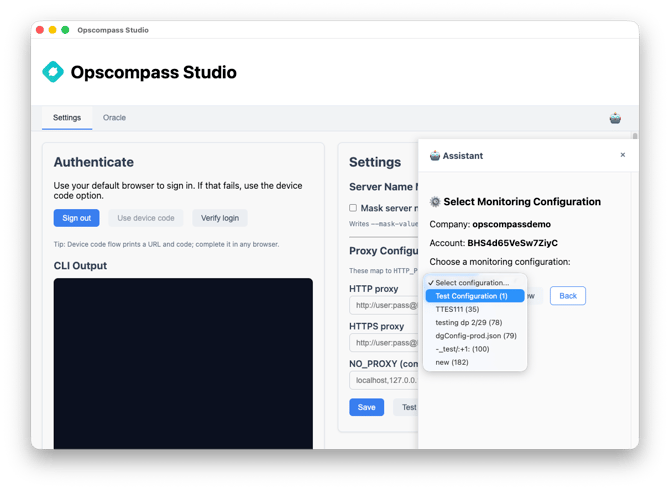Click the Opscompass Studio logo icon
Viewport: 670px width, 490px height.
coord(53,72)
